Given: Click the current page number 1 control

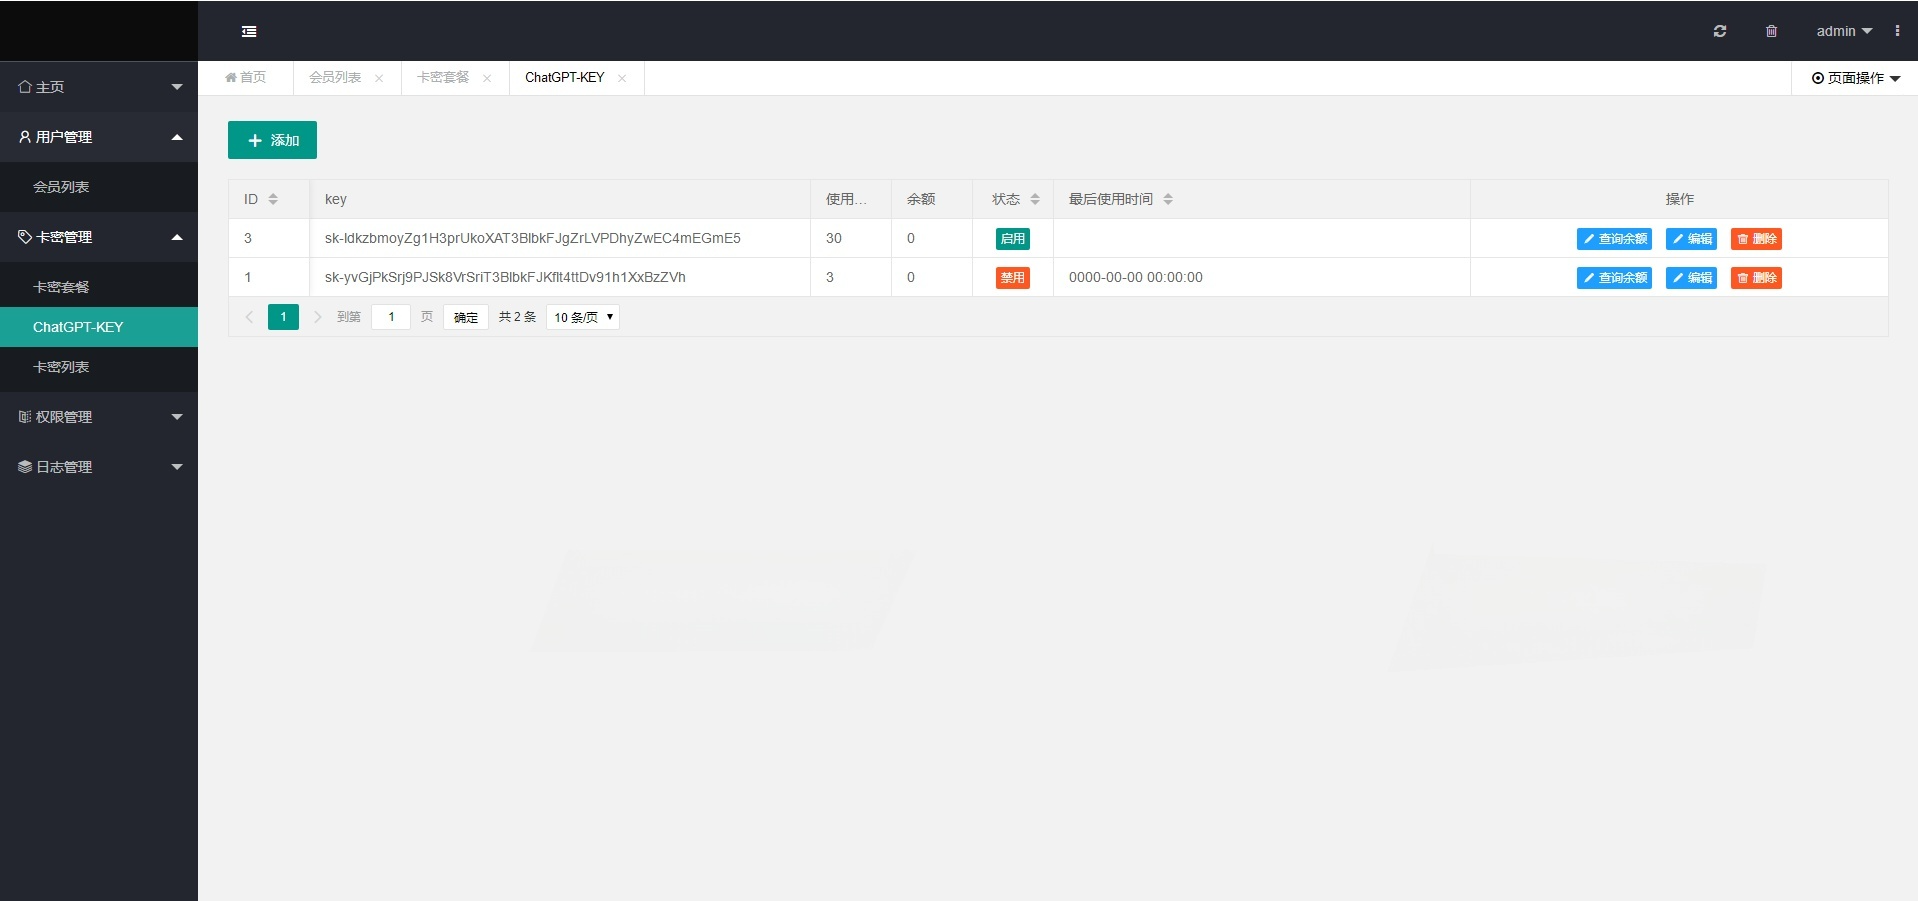Looking at the screenshot, I should (x=283, y=317).
